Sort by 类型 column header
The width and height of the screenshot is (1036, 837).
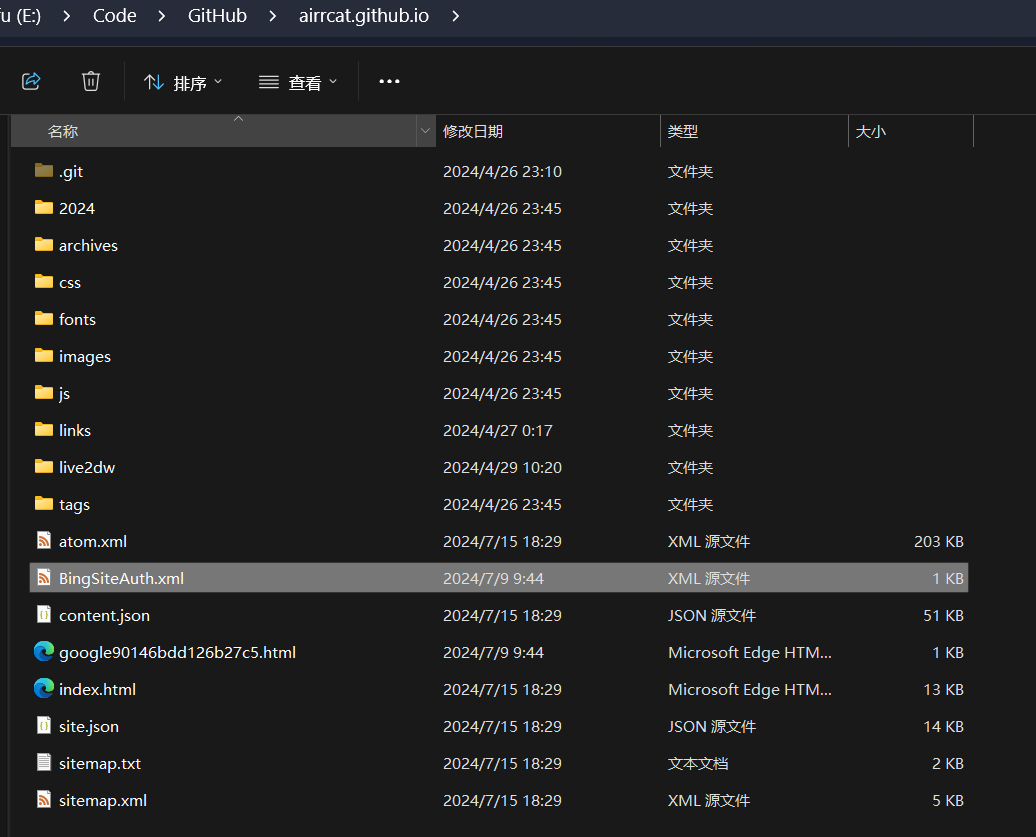(683, 131)
